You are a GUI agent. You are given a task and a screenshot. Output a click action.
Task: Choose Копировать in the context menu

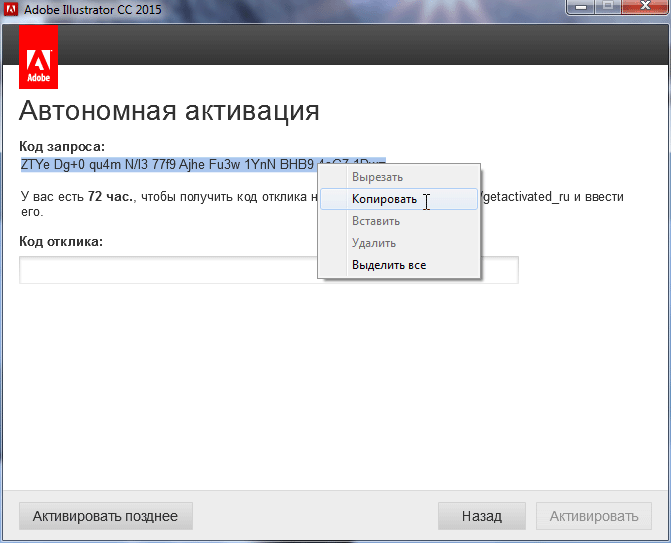click(399, 199)
